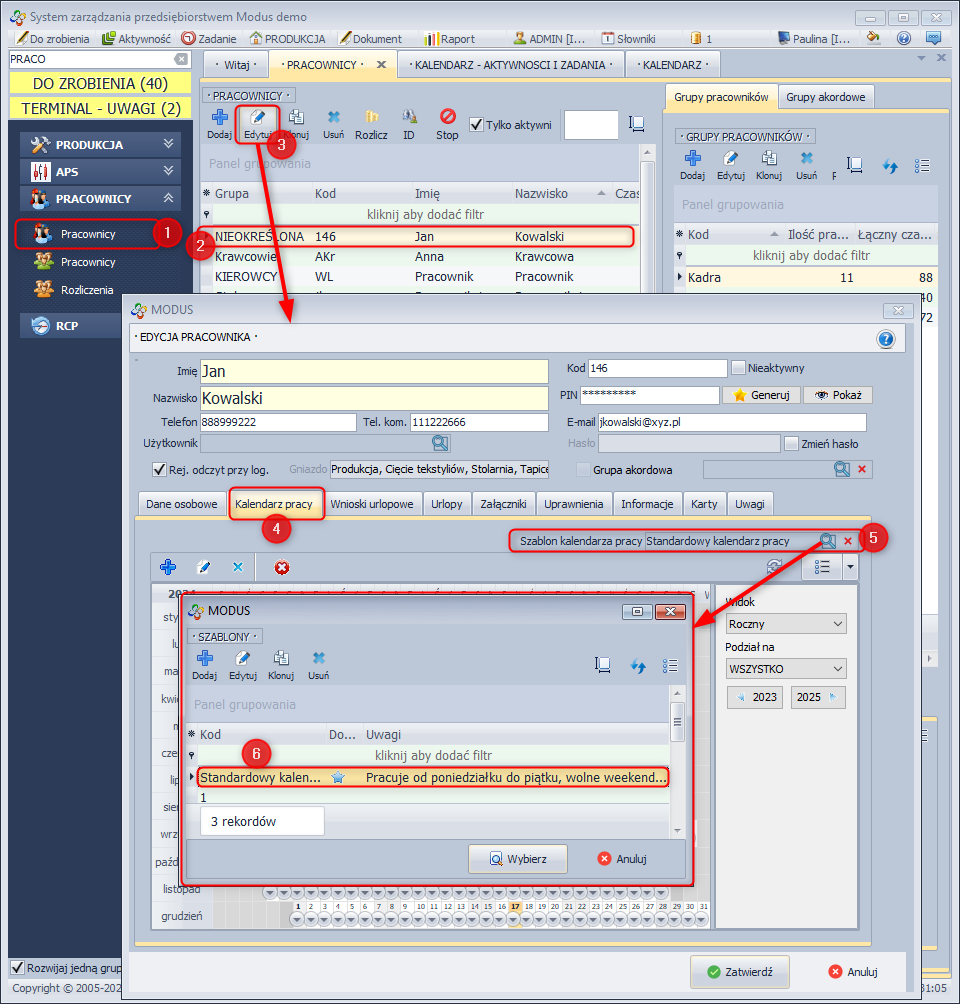Viewport: 960px width, 1004px height.
Task: Uncheck Rej. odczyt przy log. checkbox
Action: point(158,469)
